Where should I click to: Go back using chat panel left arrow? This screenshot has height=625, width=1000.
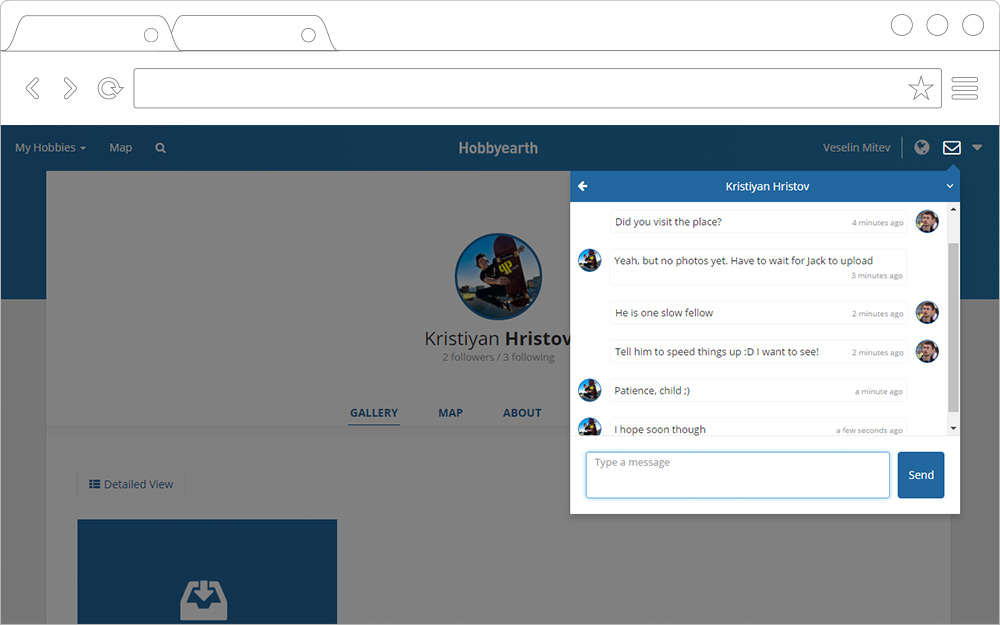[583, 186]
